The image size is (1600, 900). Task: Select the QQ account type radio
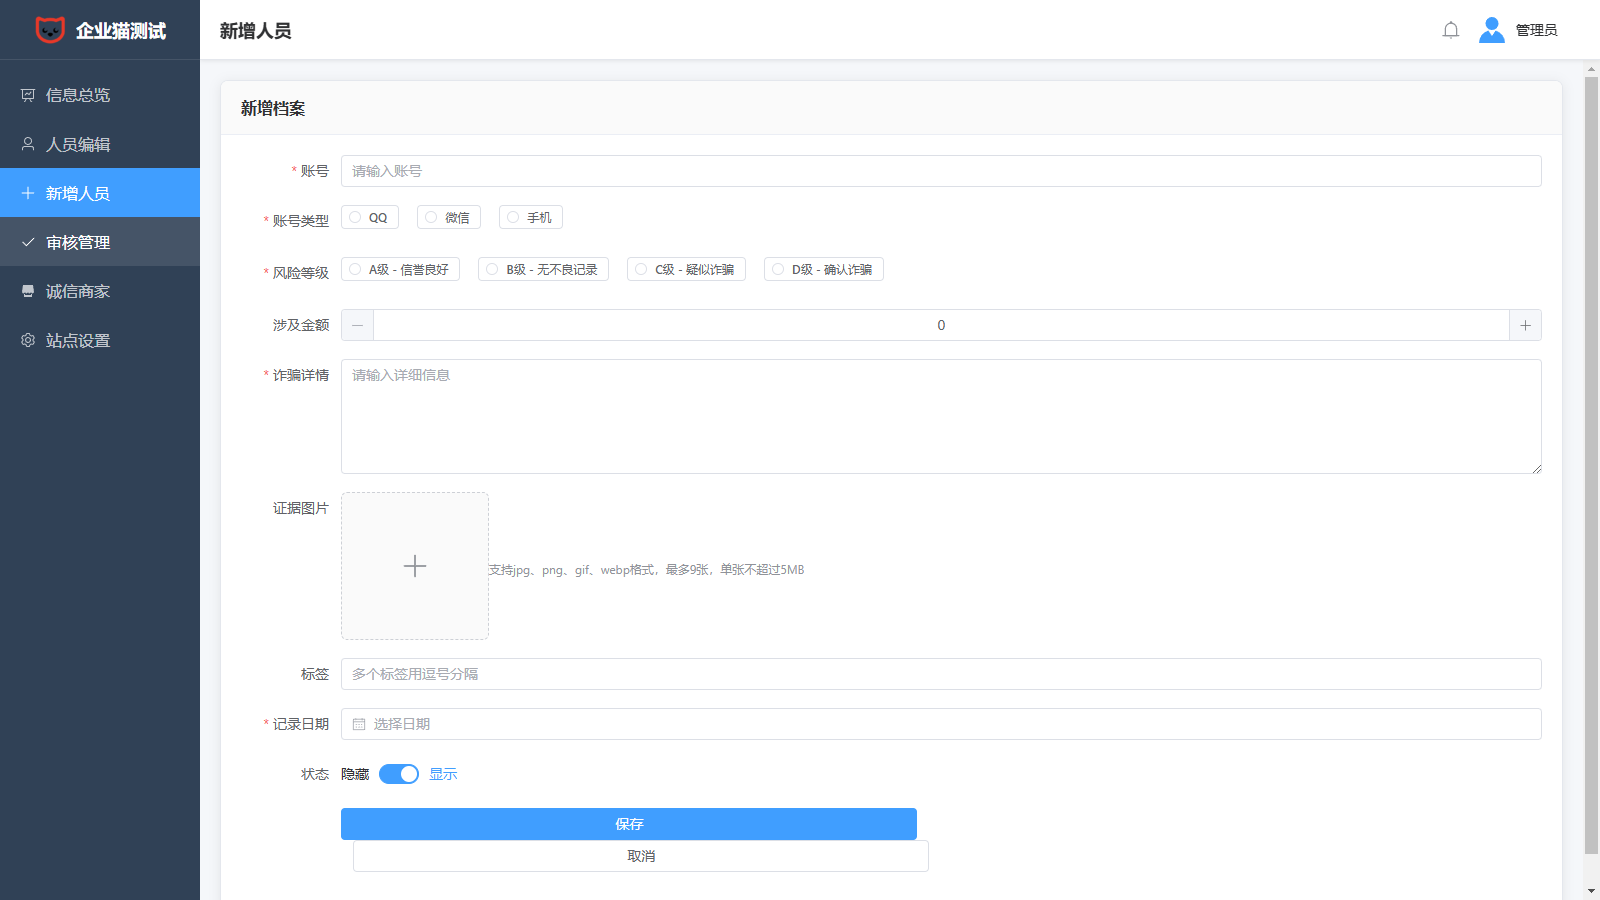(356, 217)
